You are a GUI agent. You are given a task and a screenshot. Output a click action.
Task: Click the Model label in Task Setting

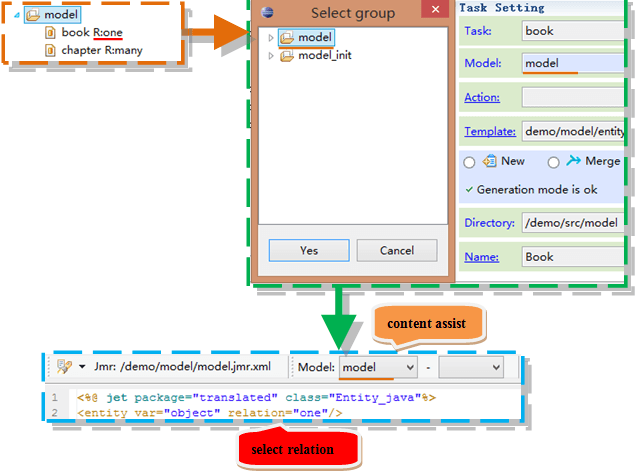483,63
